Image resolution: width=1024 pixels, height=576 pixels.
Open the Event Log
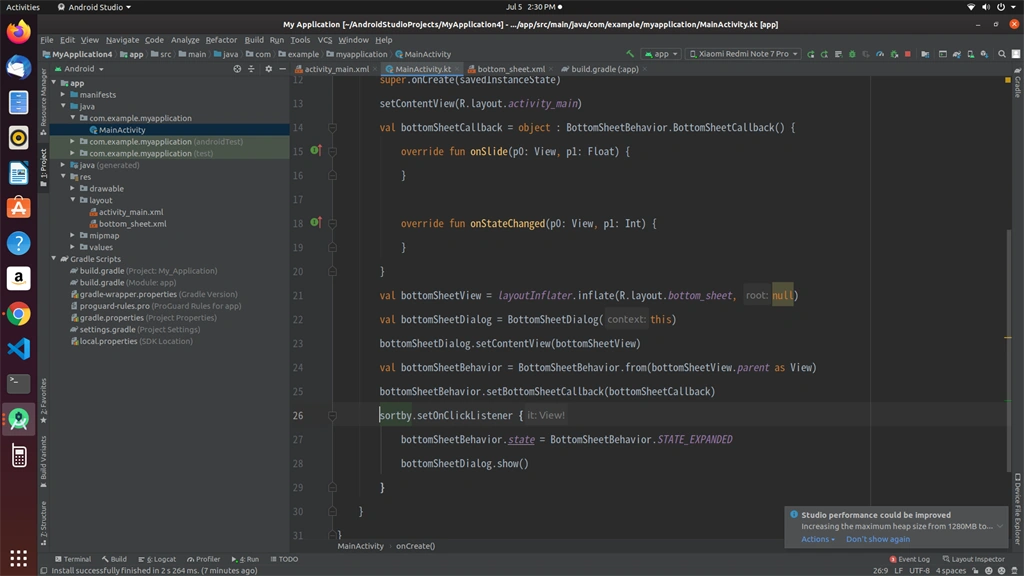coord(909,559)
